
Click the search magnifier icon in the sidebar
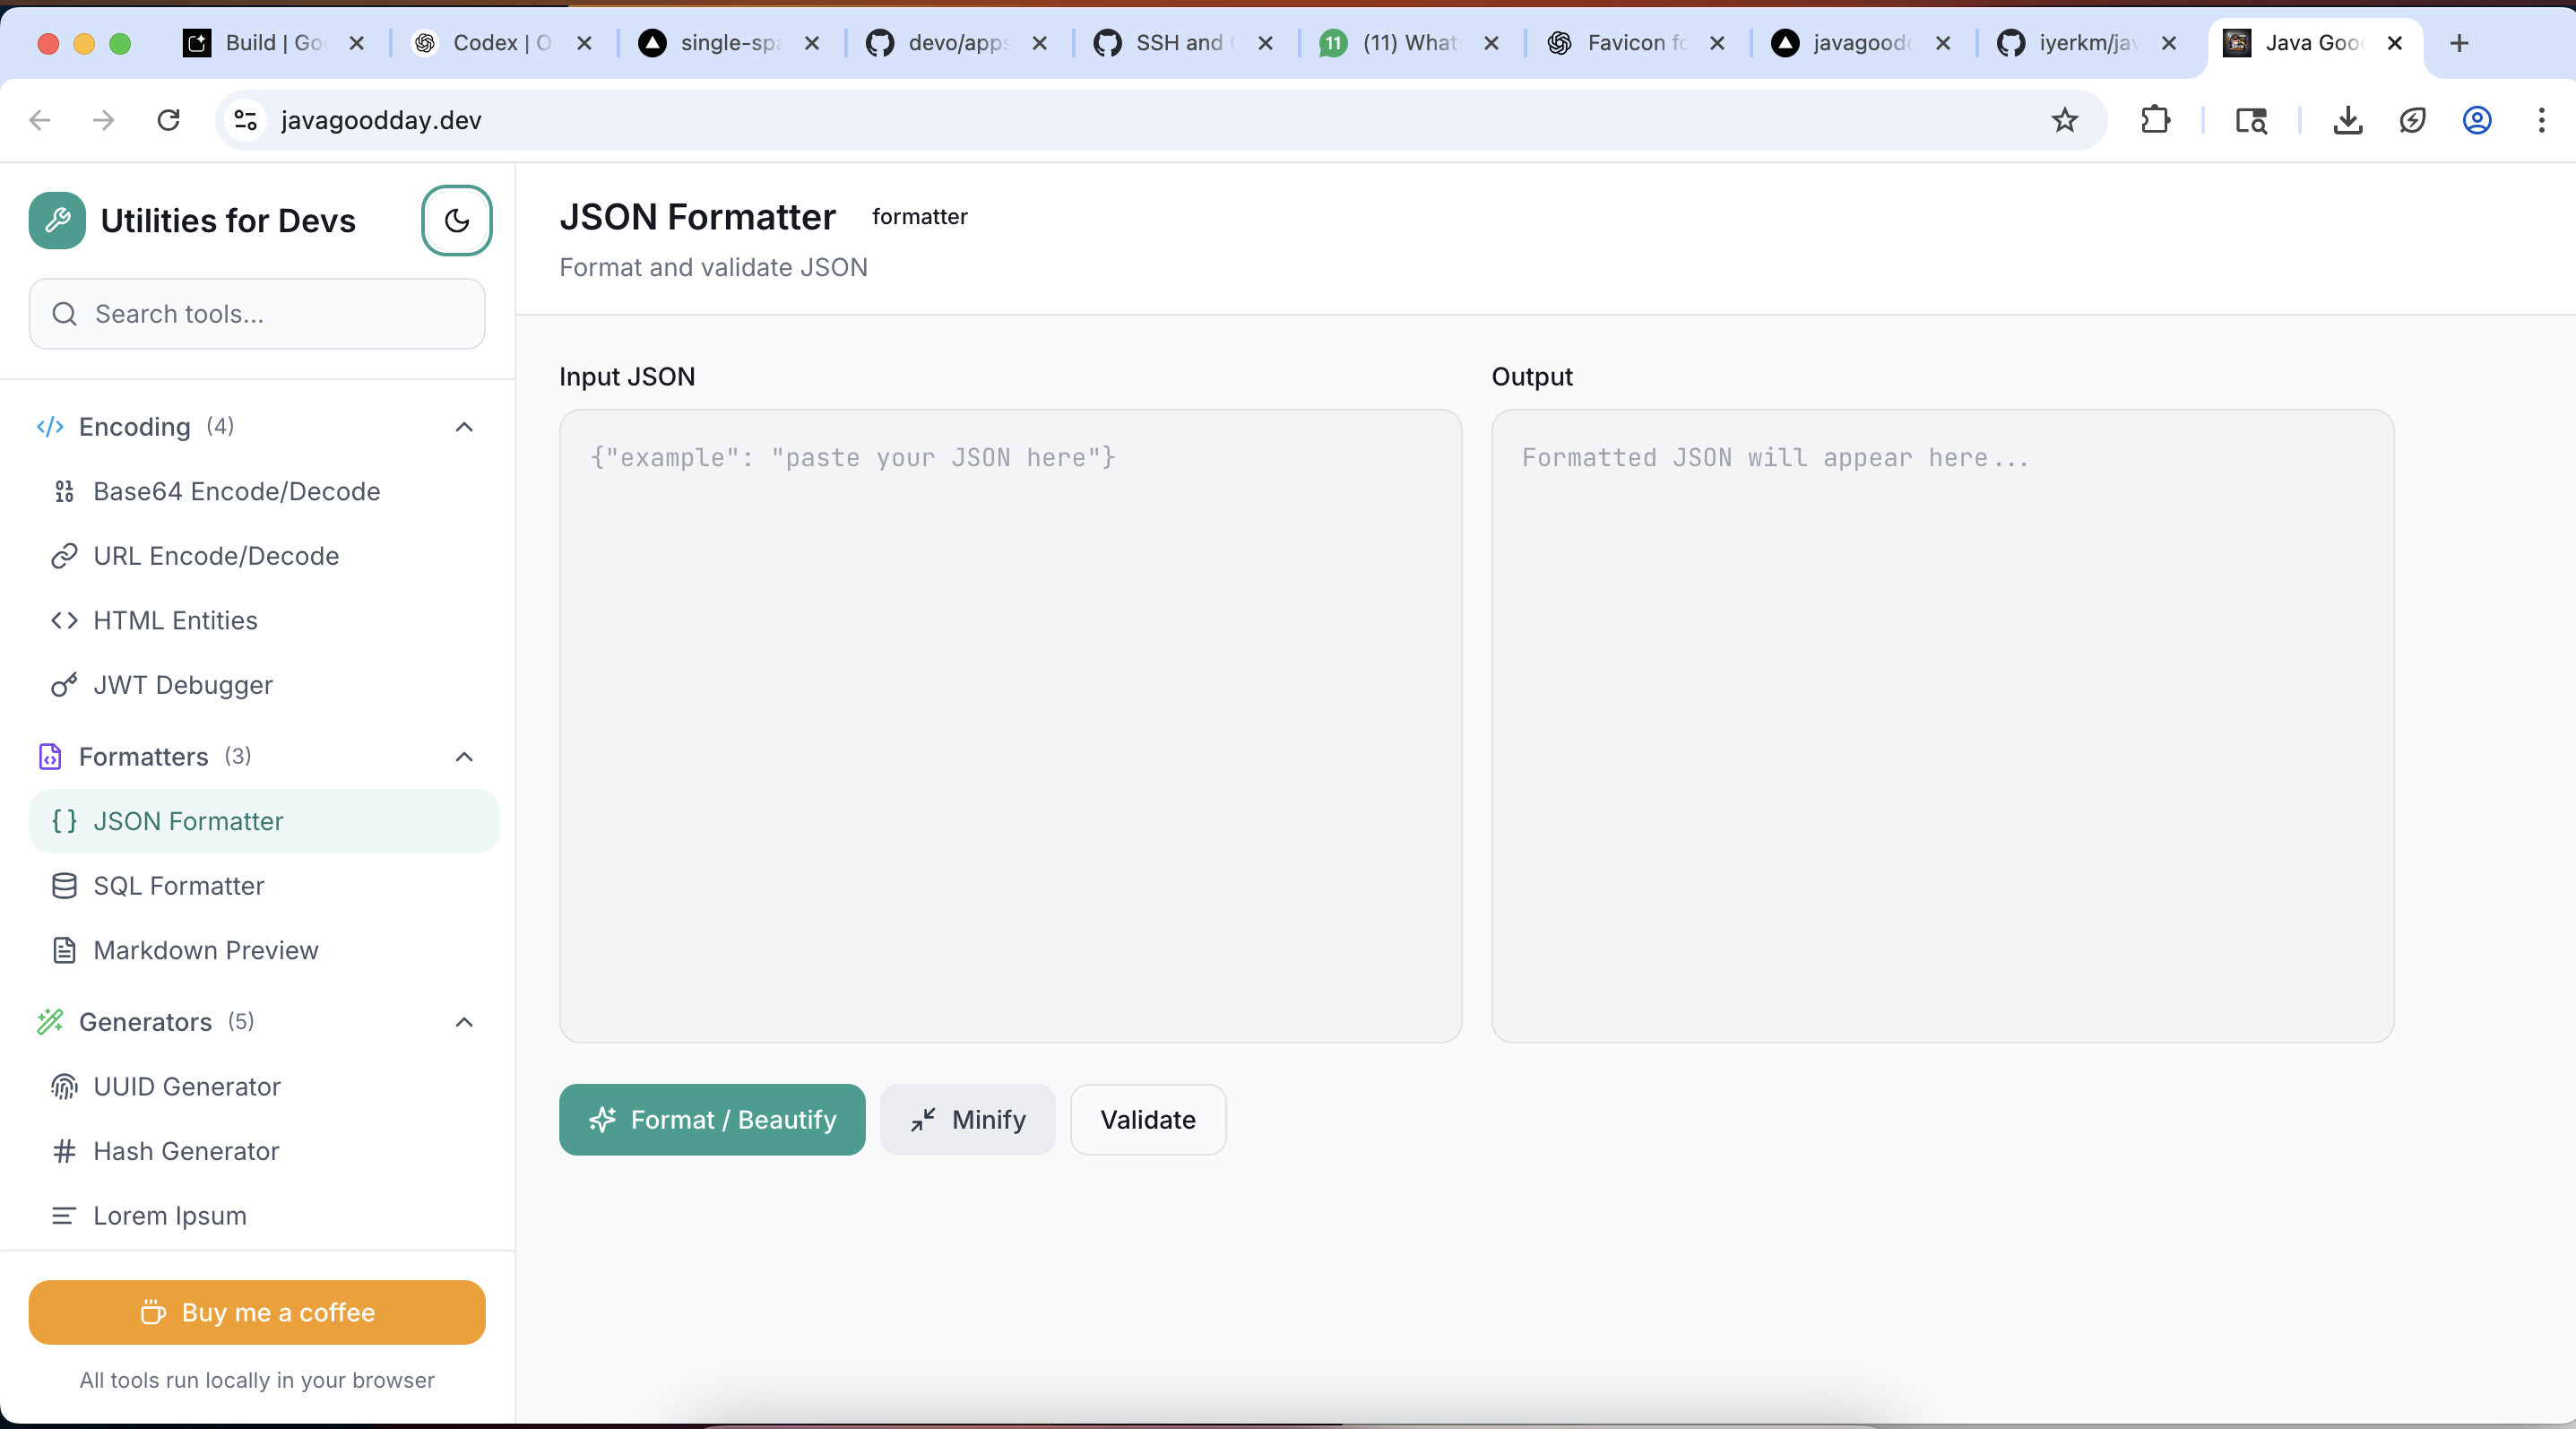click(x=65, y=314)
